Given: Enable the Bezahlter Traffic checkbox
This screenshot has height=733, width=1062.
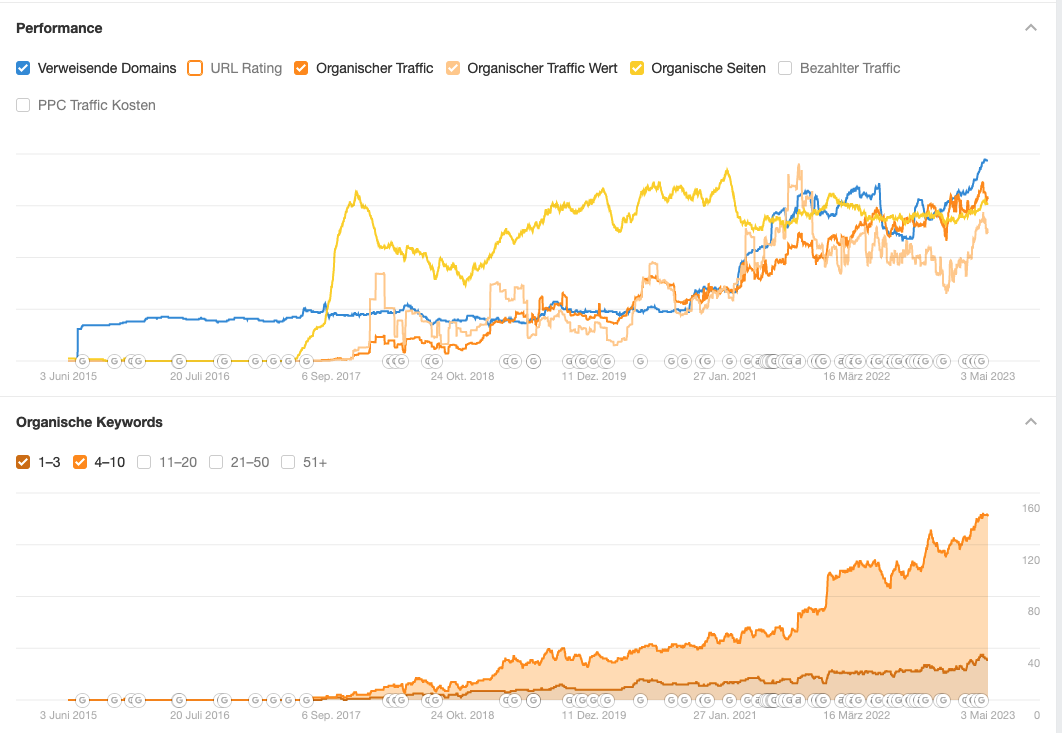Looking at the screenshot, I should tap(785, 68).
